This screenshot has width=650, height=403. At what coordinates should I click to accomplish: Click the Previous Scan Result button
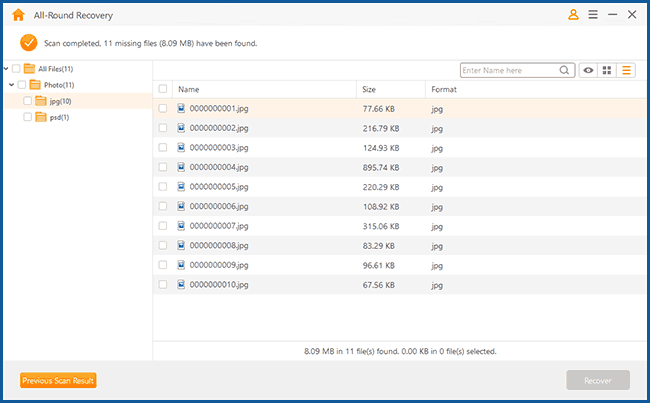58,380
